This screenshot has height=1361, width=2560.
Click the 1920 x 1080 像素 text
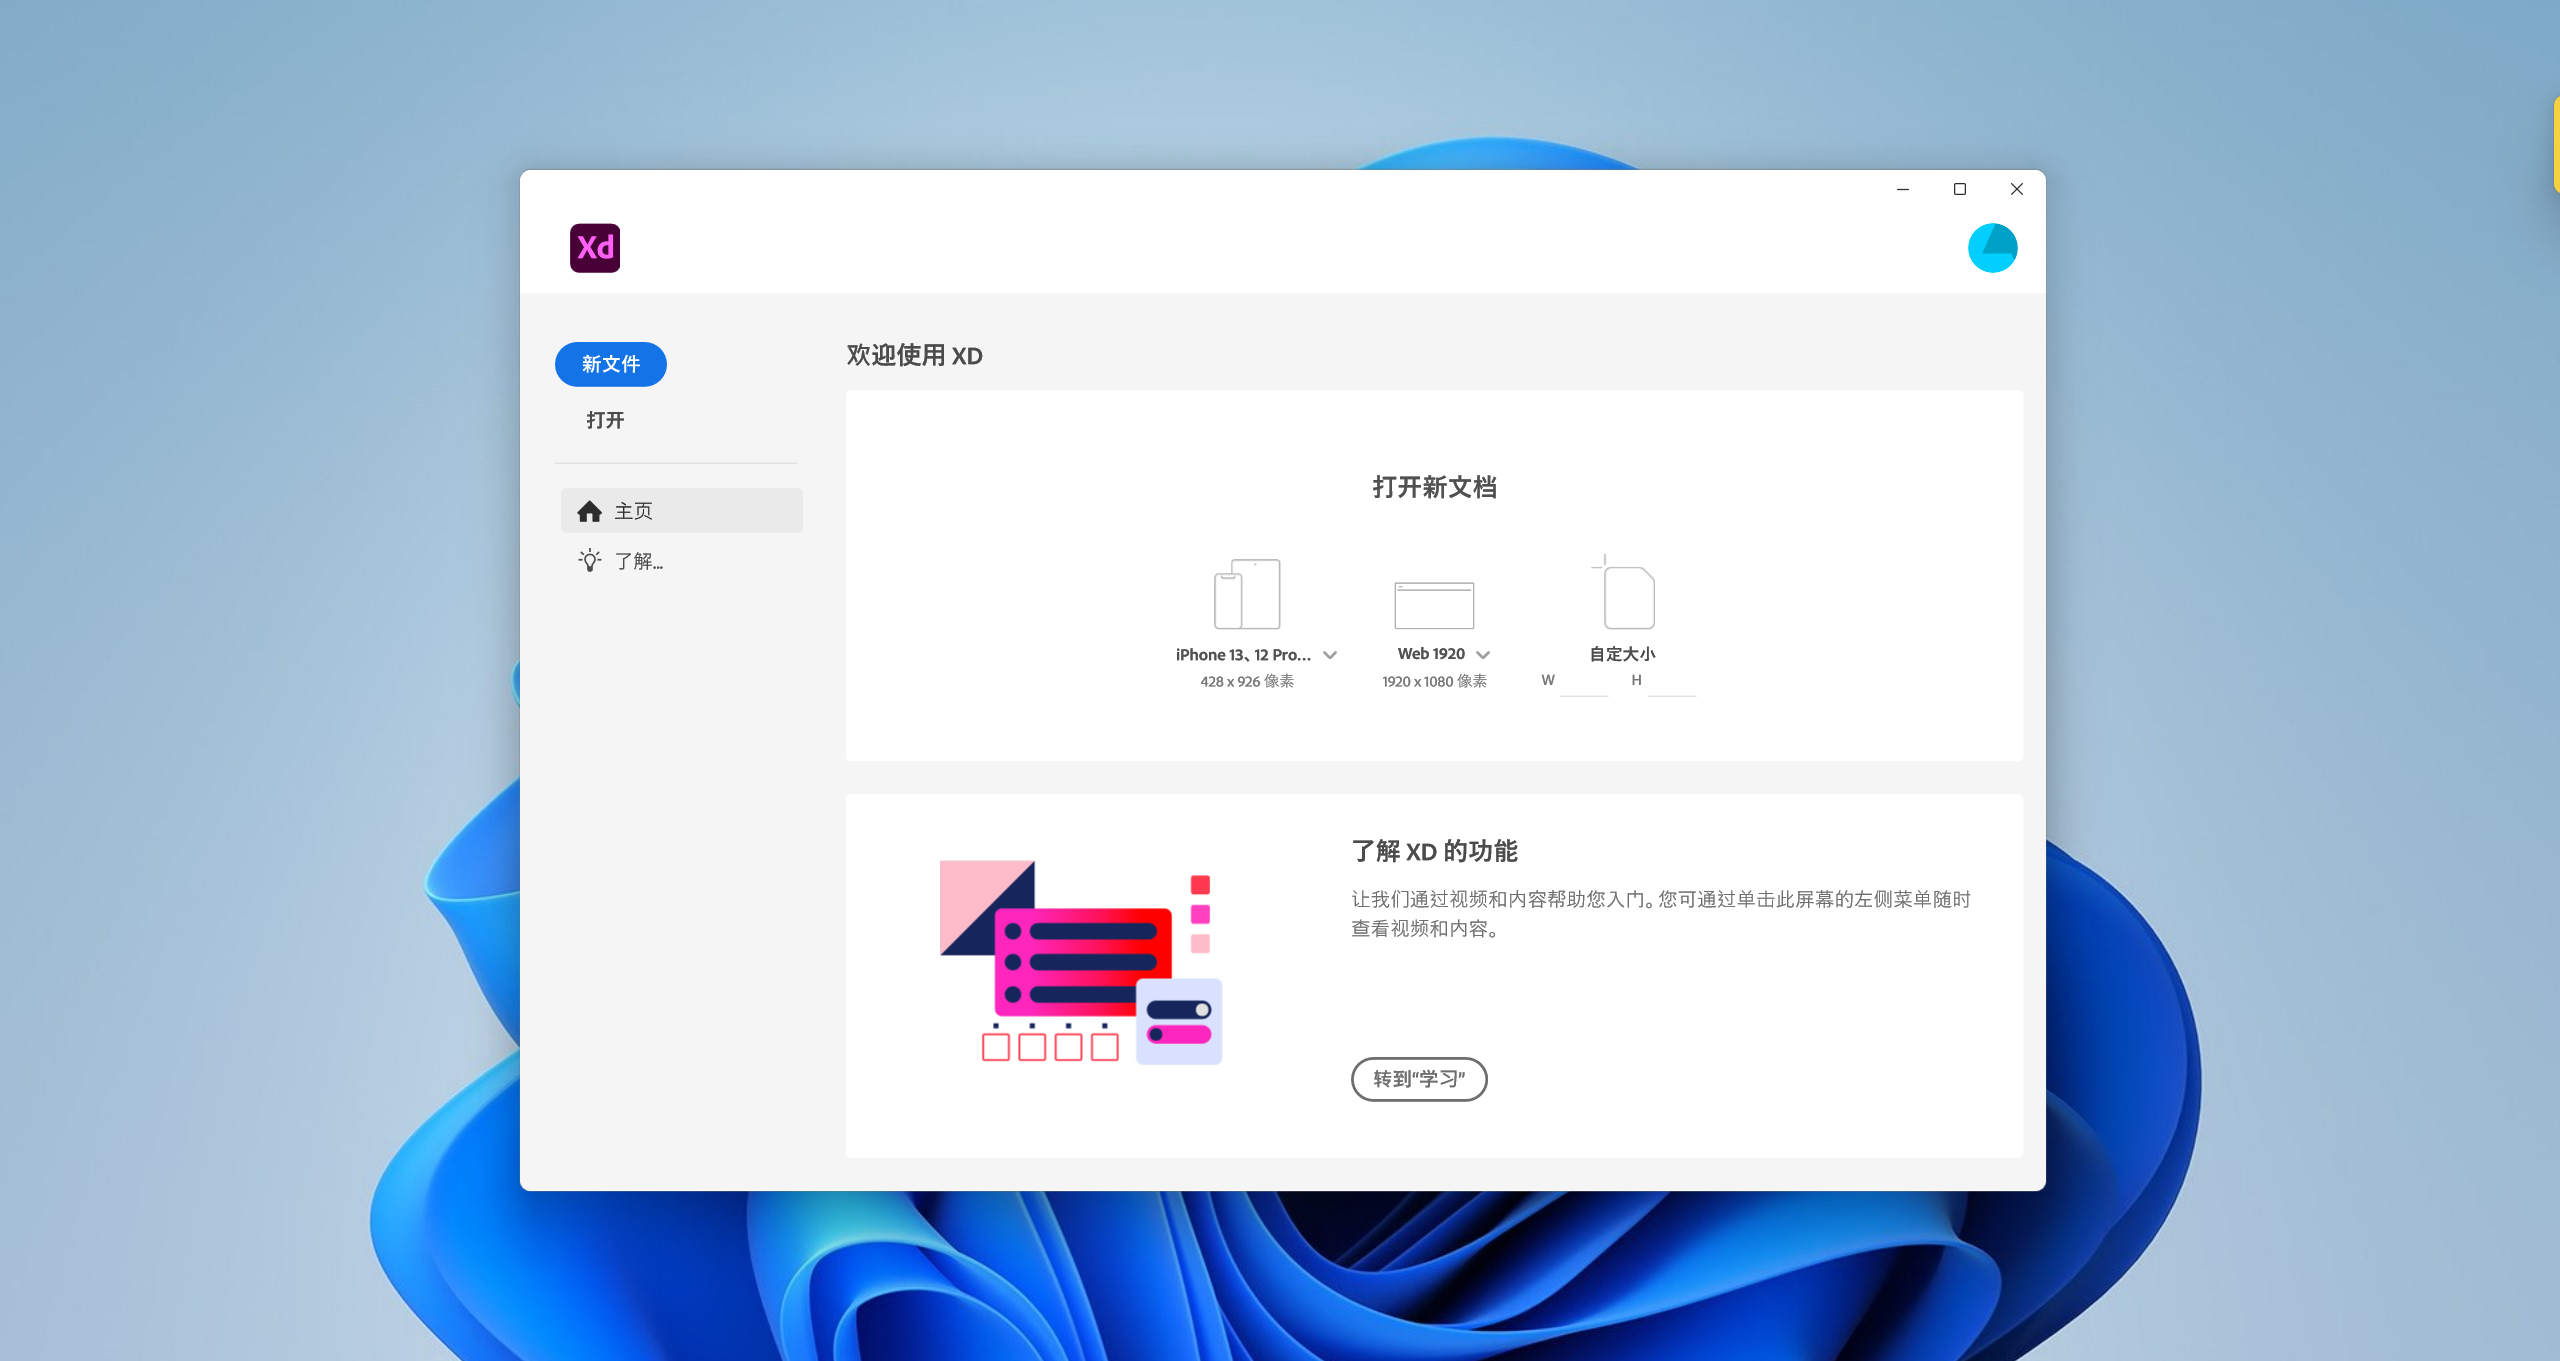click(1434, 681)
